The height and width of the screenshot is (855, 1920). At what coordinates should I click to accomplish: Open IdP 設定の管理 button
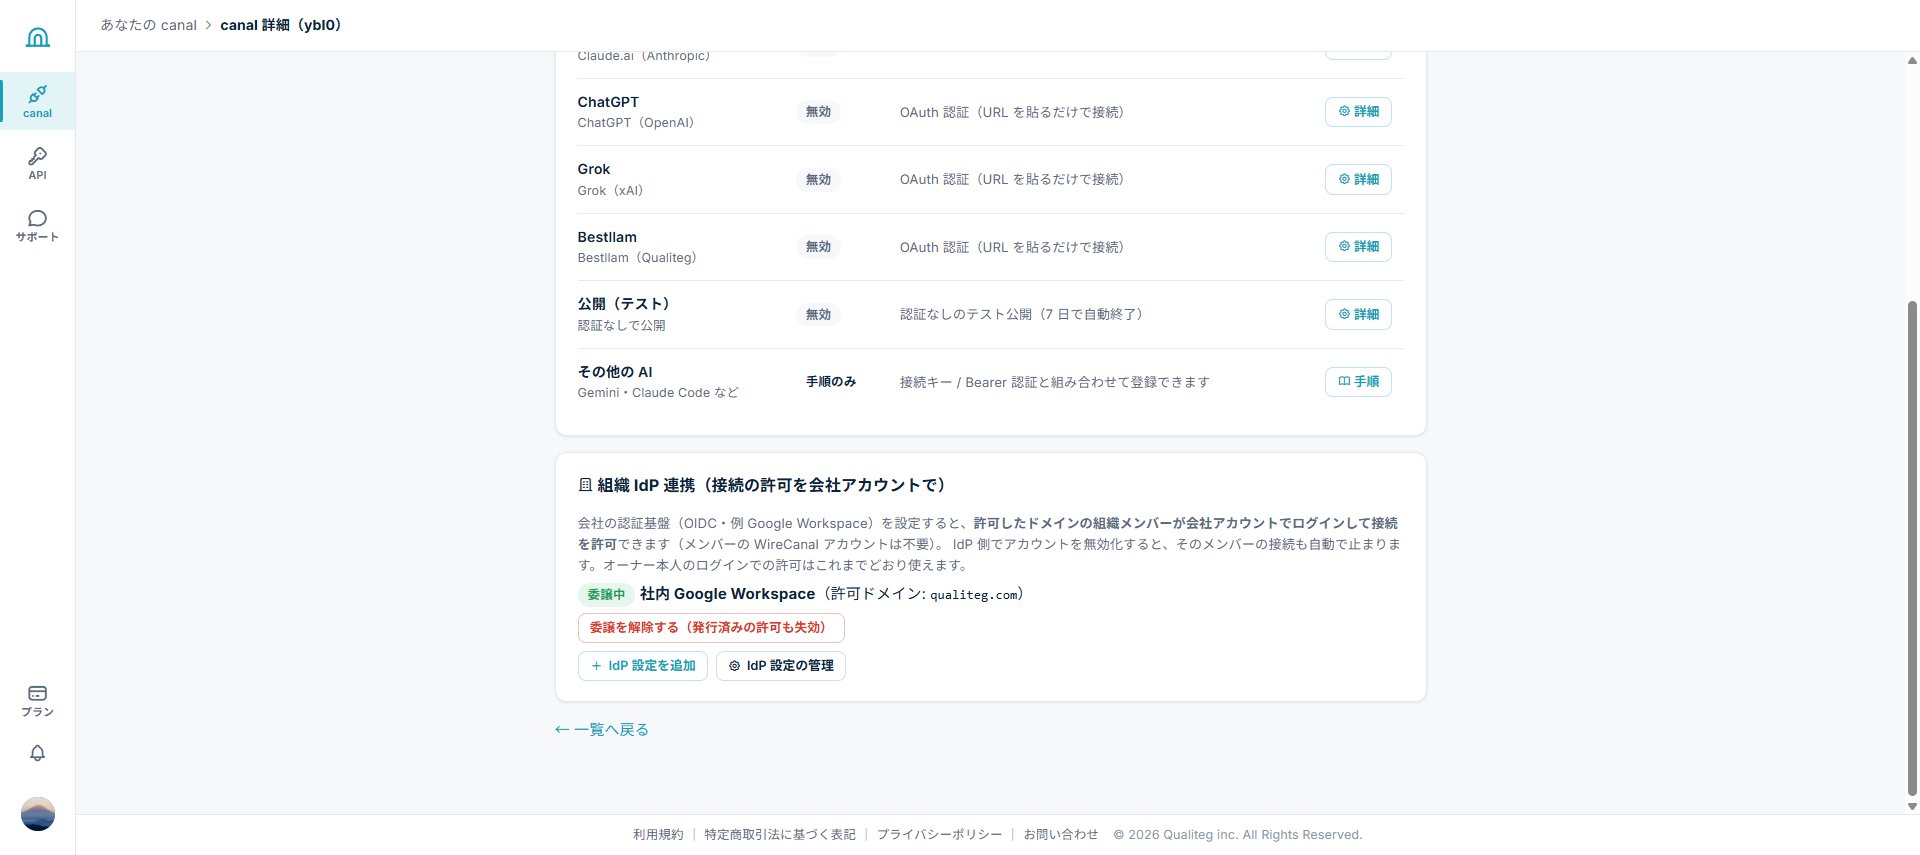[x=781, y=666]
